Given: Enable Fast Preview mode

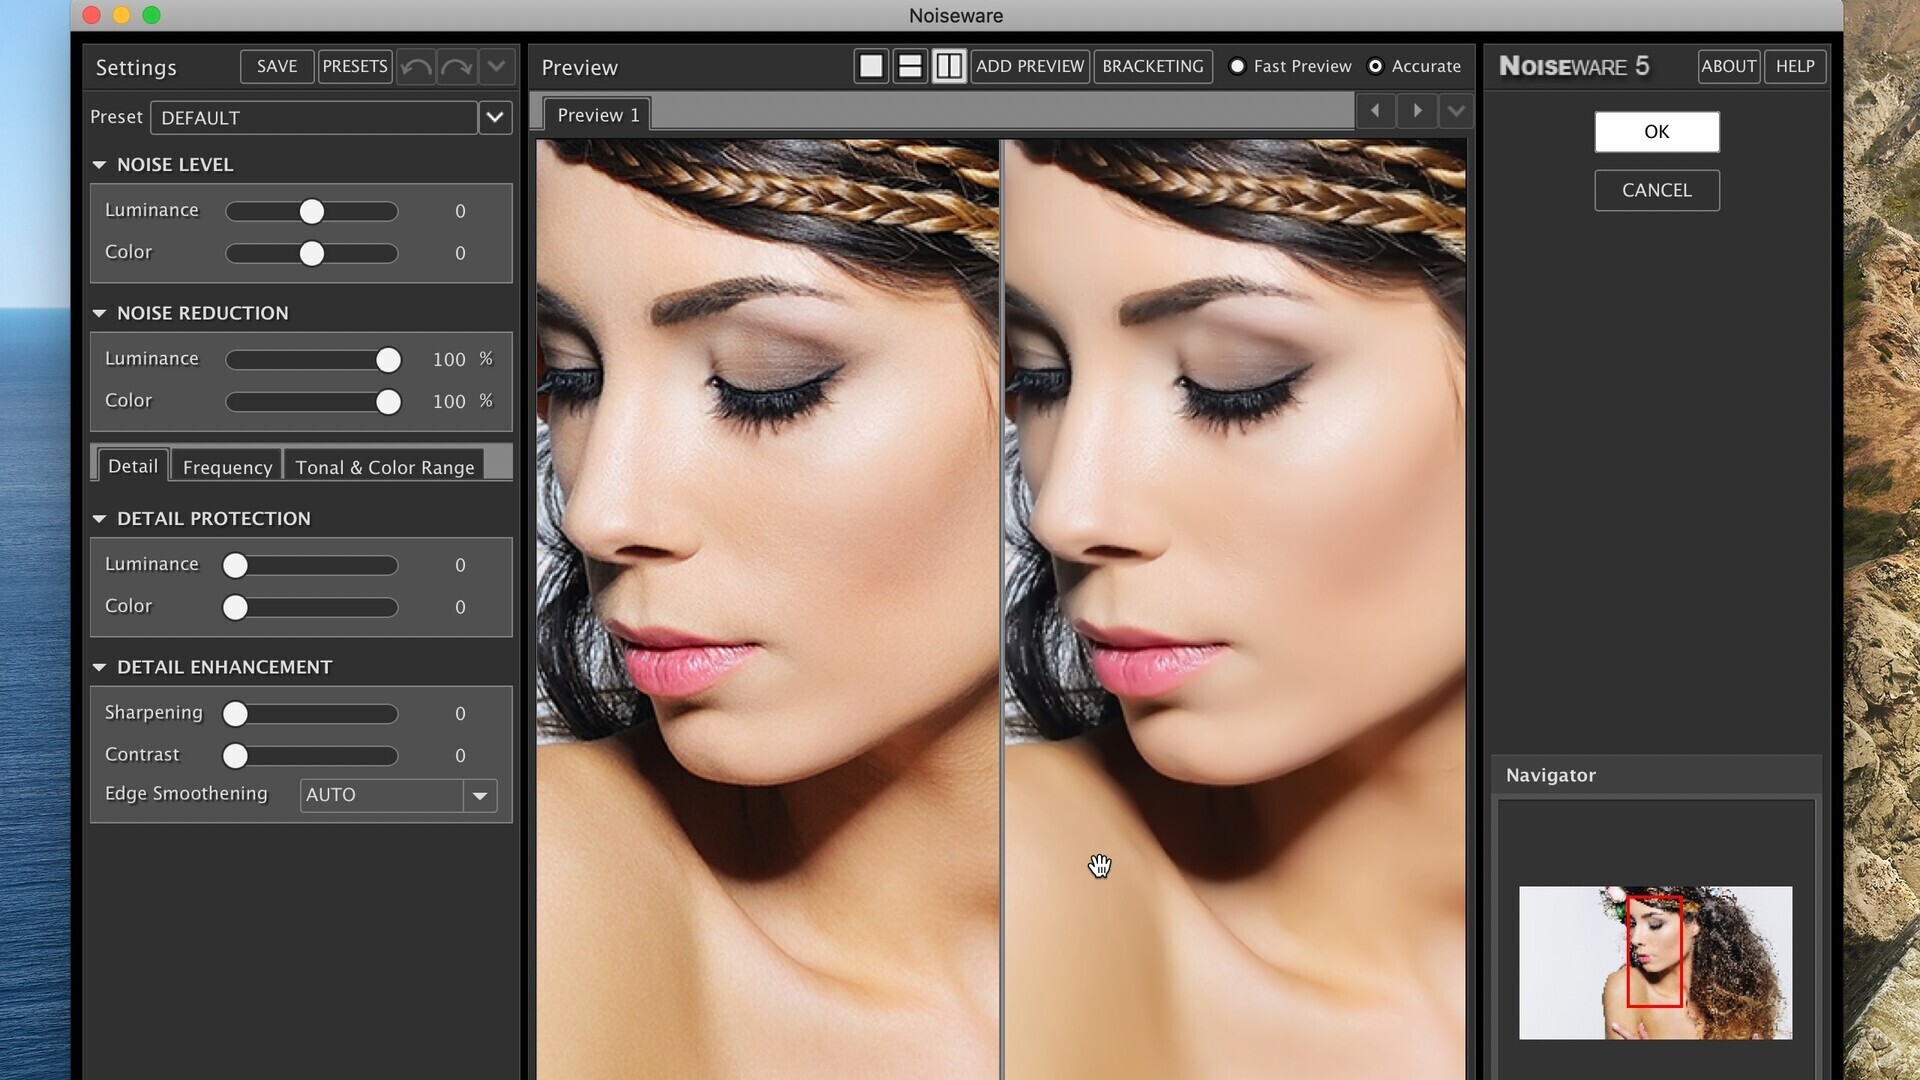Looking at the screenshot, I should coord(1238,66).
